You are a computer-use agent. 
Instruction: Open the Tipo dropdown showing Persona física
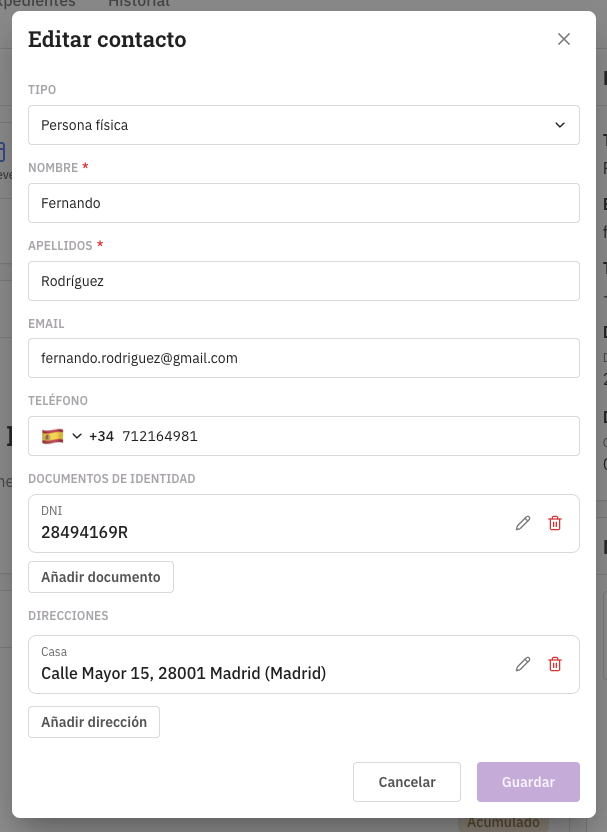[x=304, y=125]
